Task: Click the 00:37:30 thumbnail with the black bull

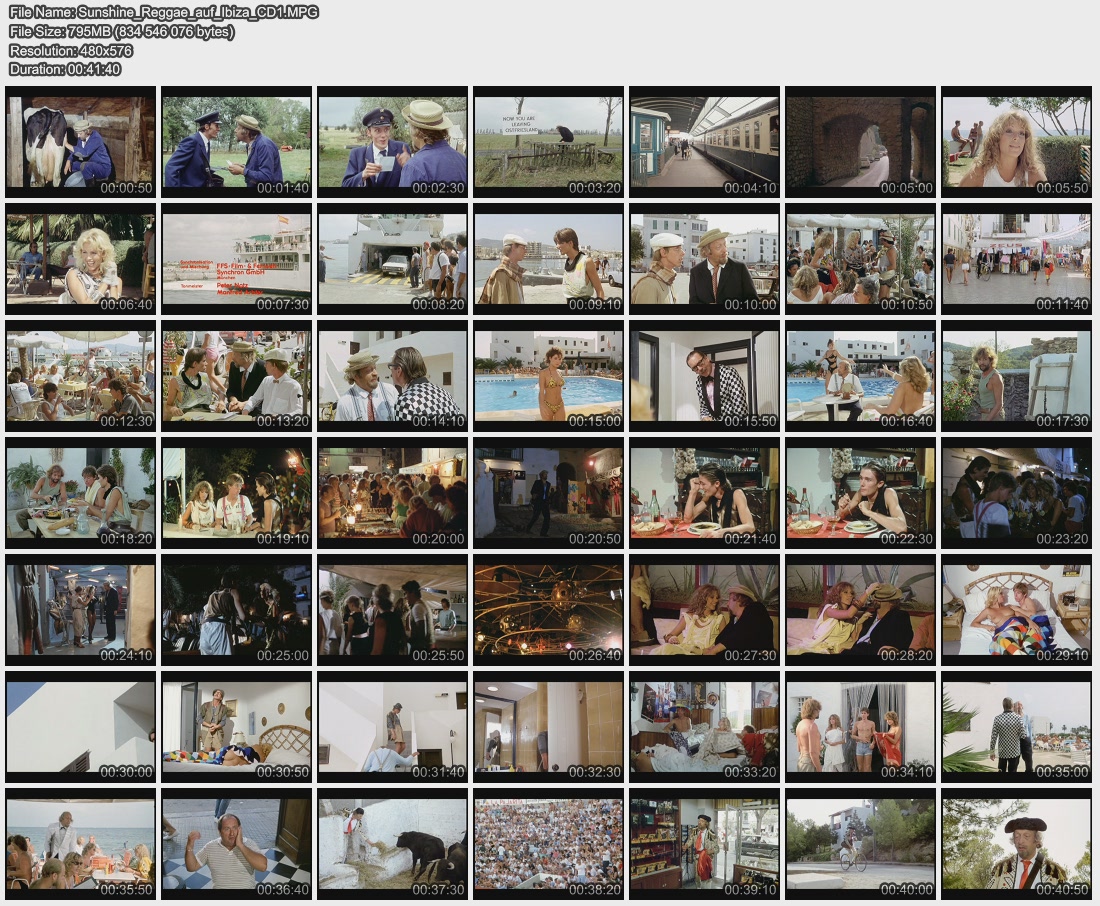Action: tap(392, 844)
